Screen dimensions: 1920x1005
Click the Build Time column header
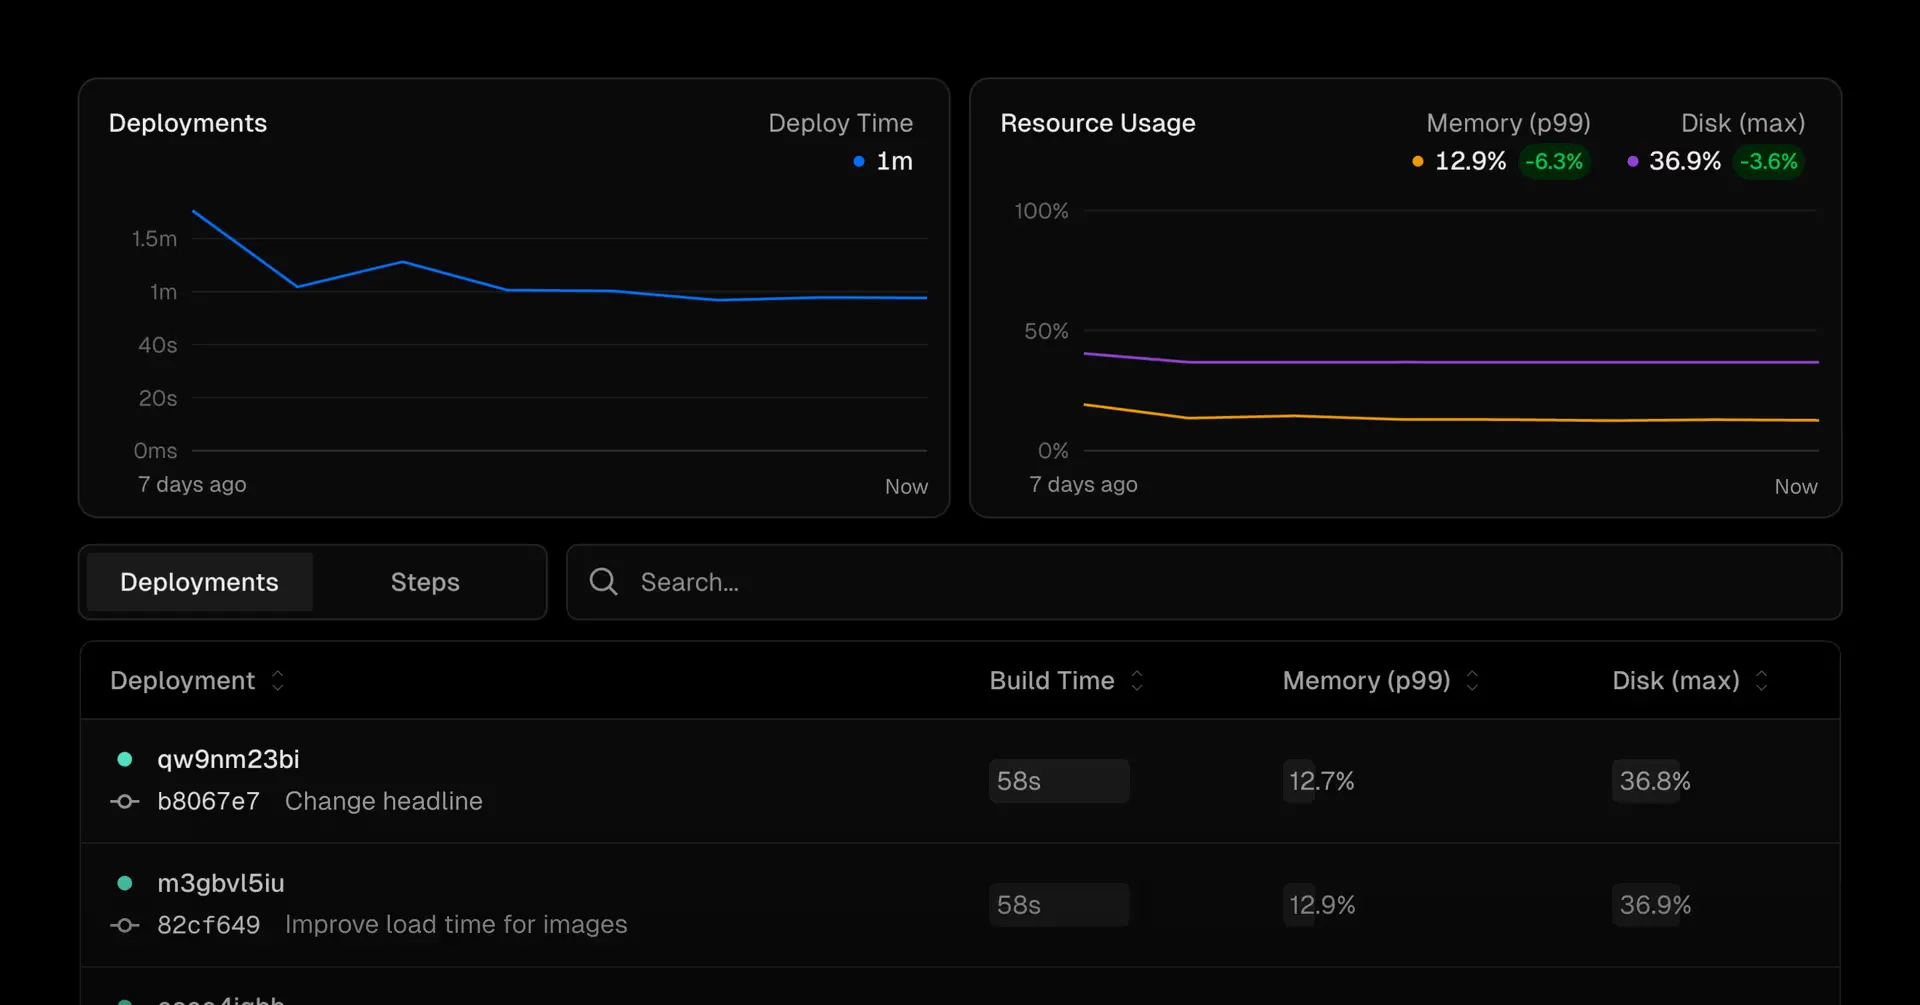(1052, 681)
